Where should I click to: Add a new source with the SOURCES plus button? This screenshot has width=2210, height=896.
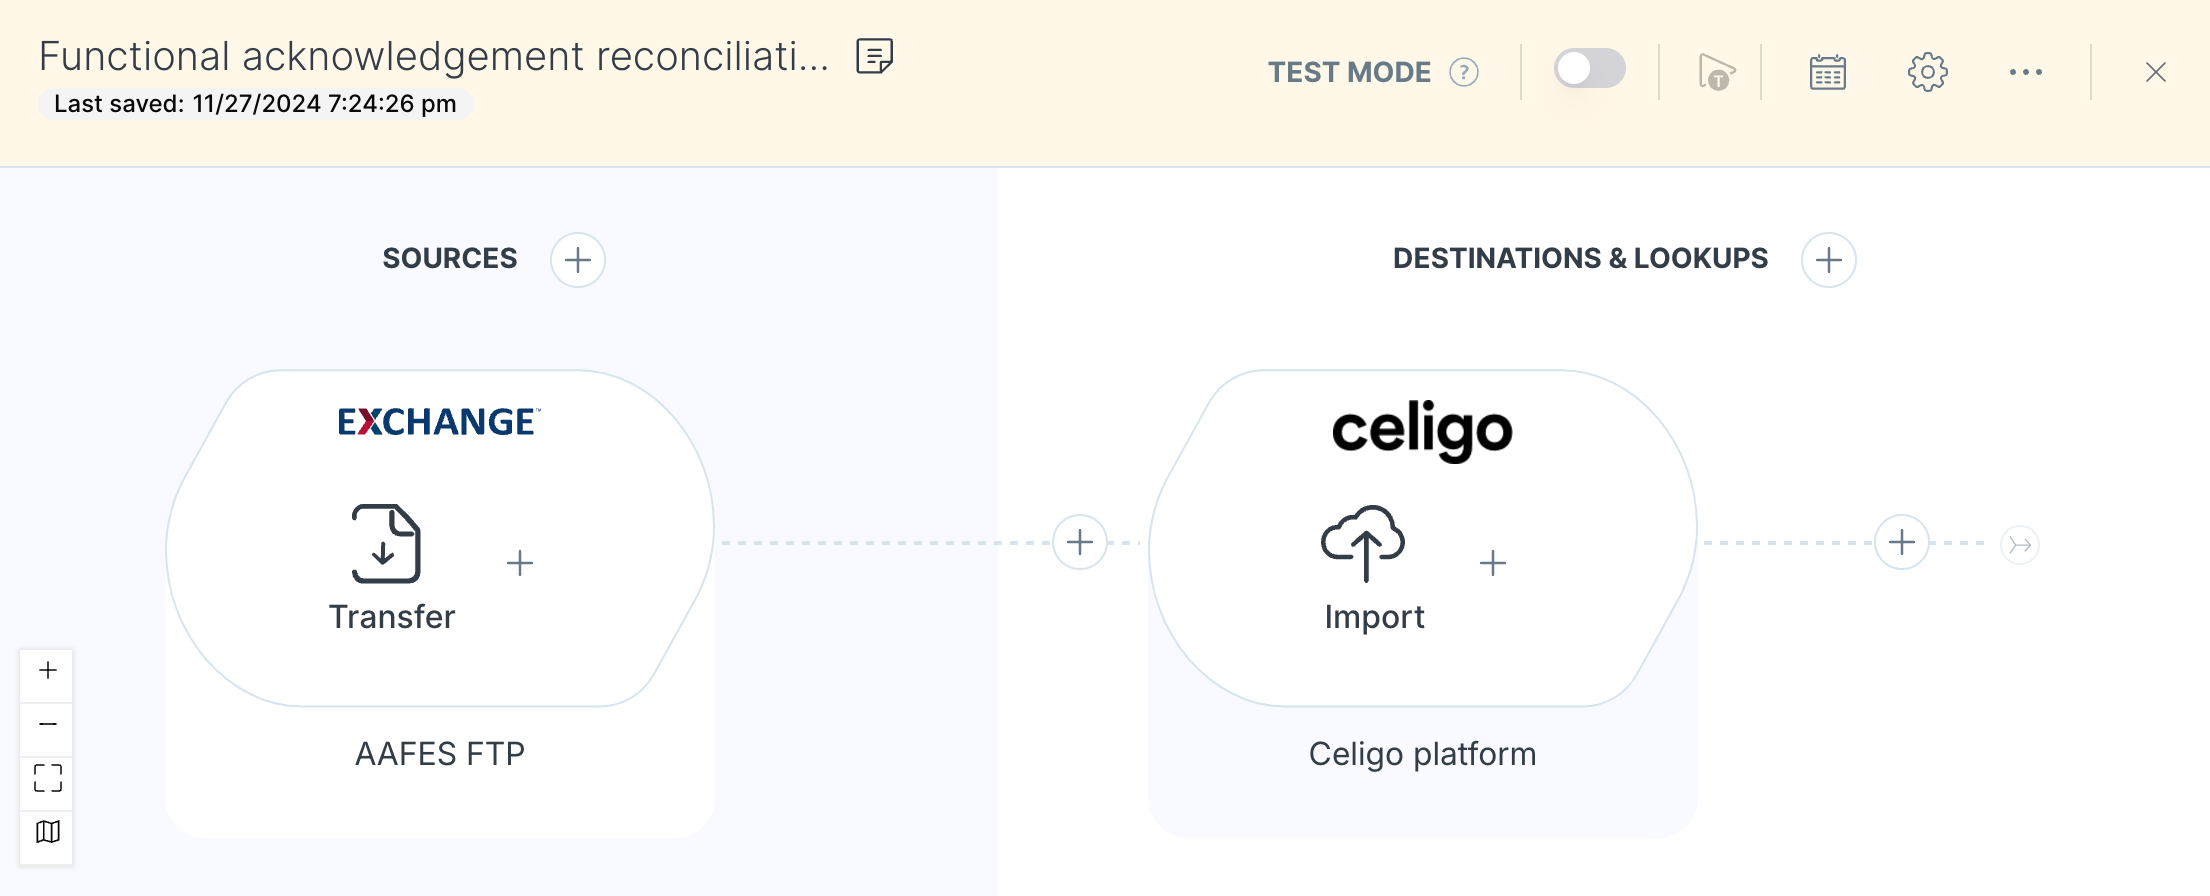point(577,259)
